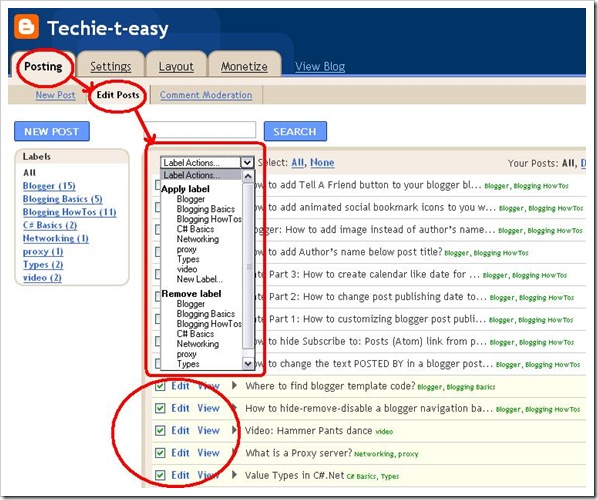Select Networking under Apply label

[x=198, y=239]
